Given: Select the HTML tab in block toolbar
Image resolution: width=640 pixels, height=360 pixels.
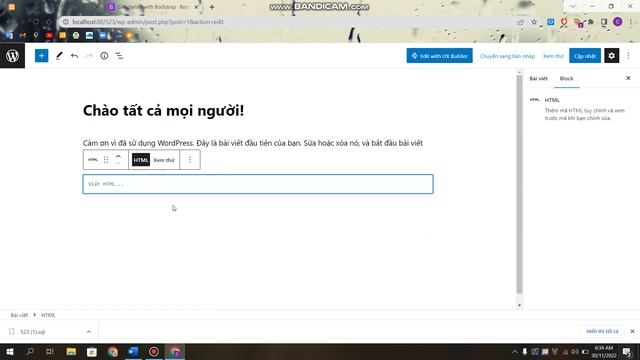Looking at the screenshot, I should point(141,160).
